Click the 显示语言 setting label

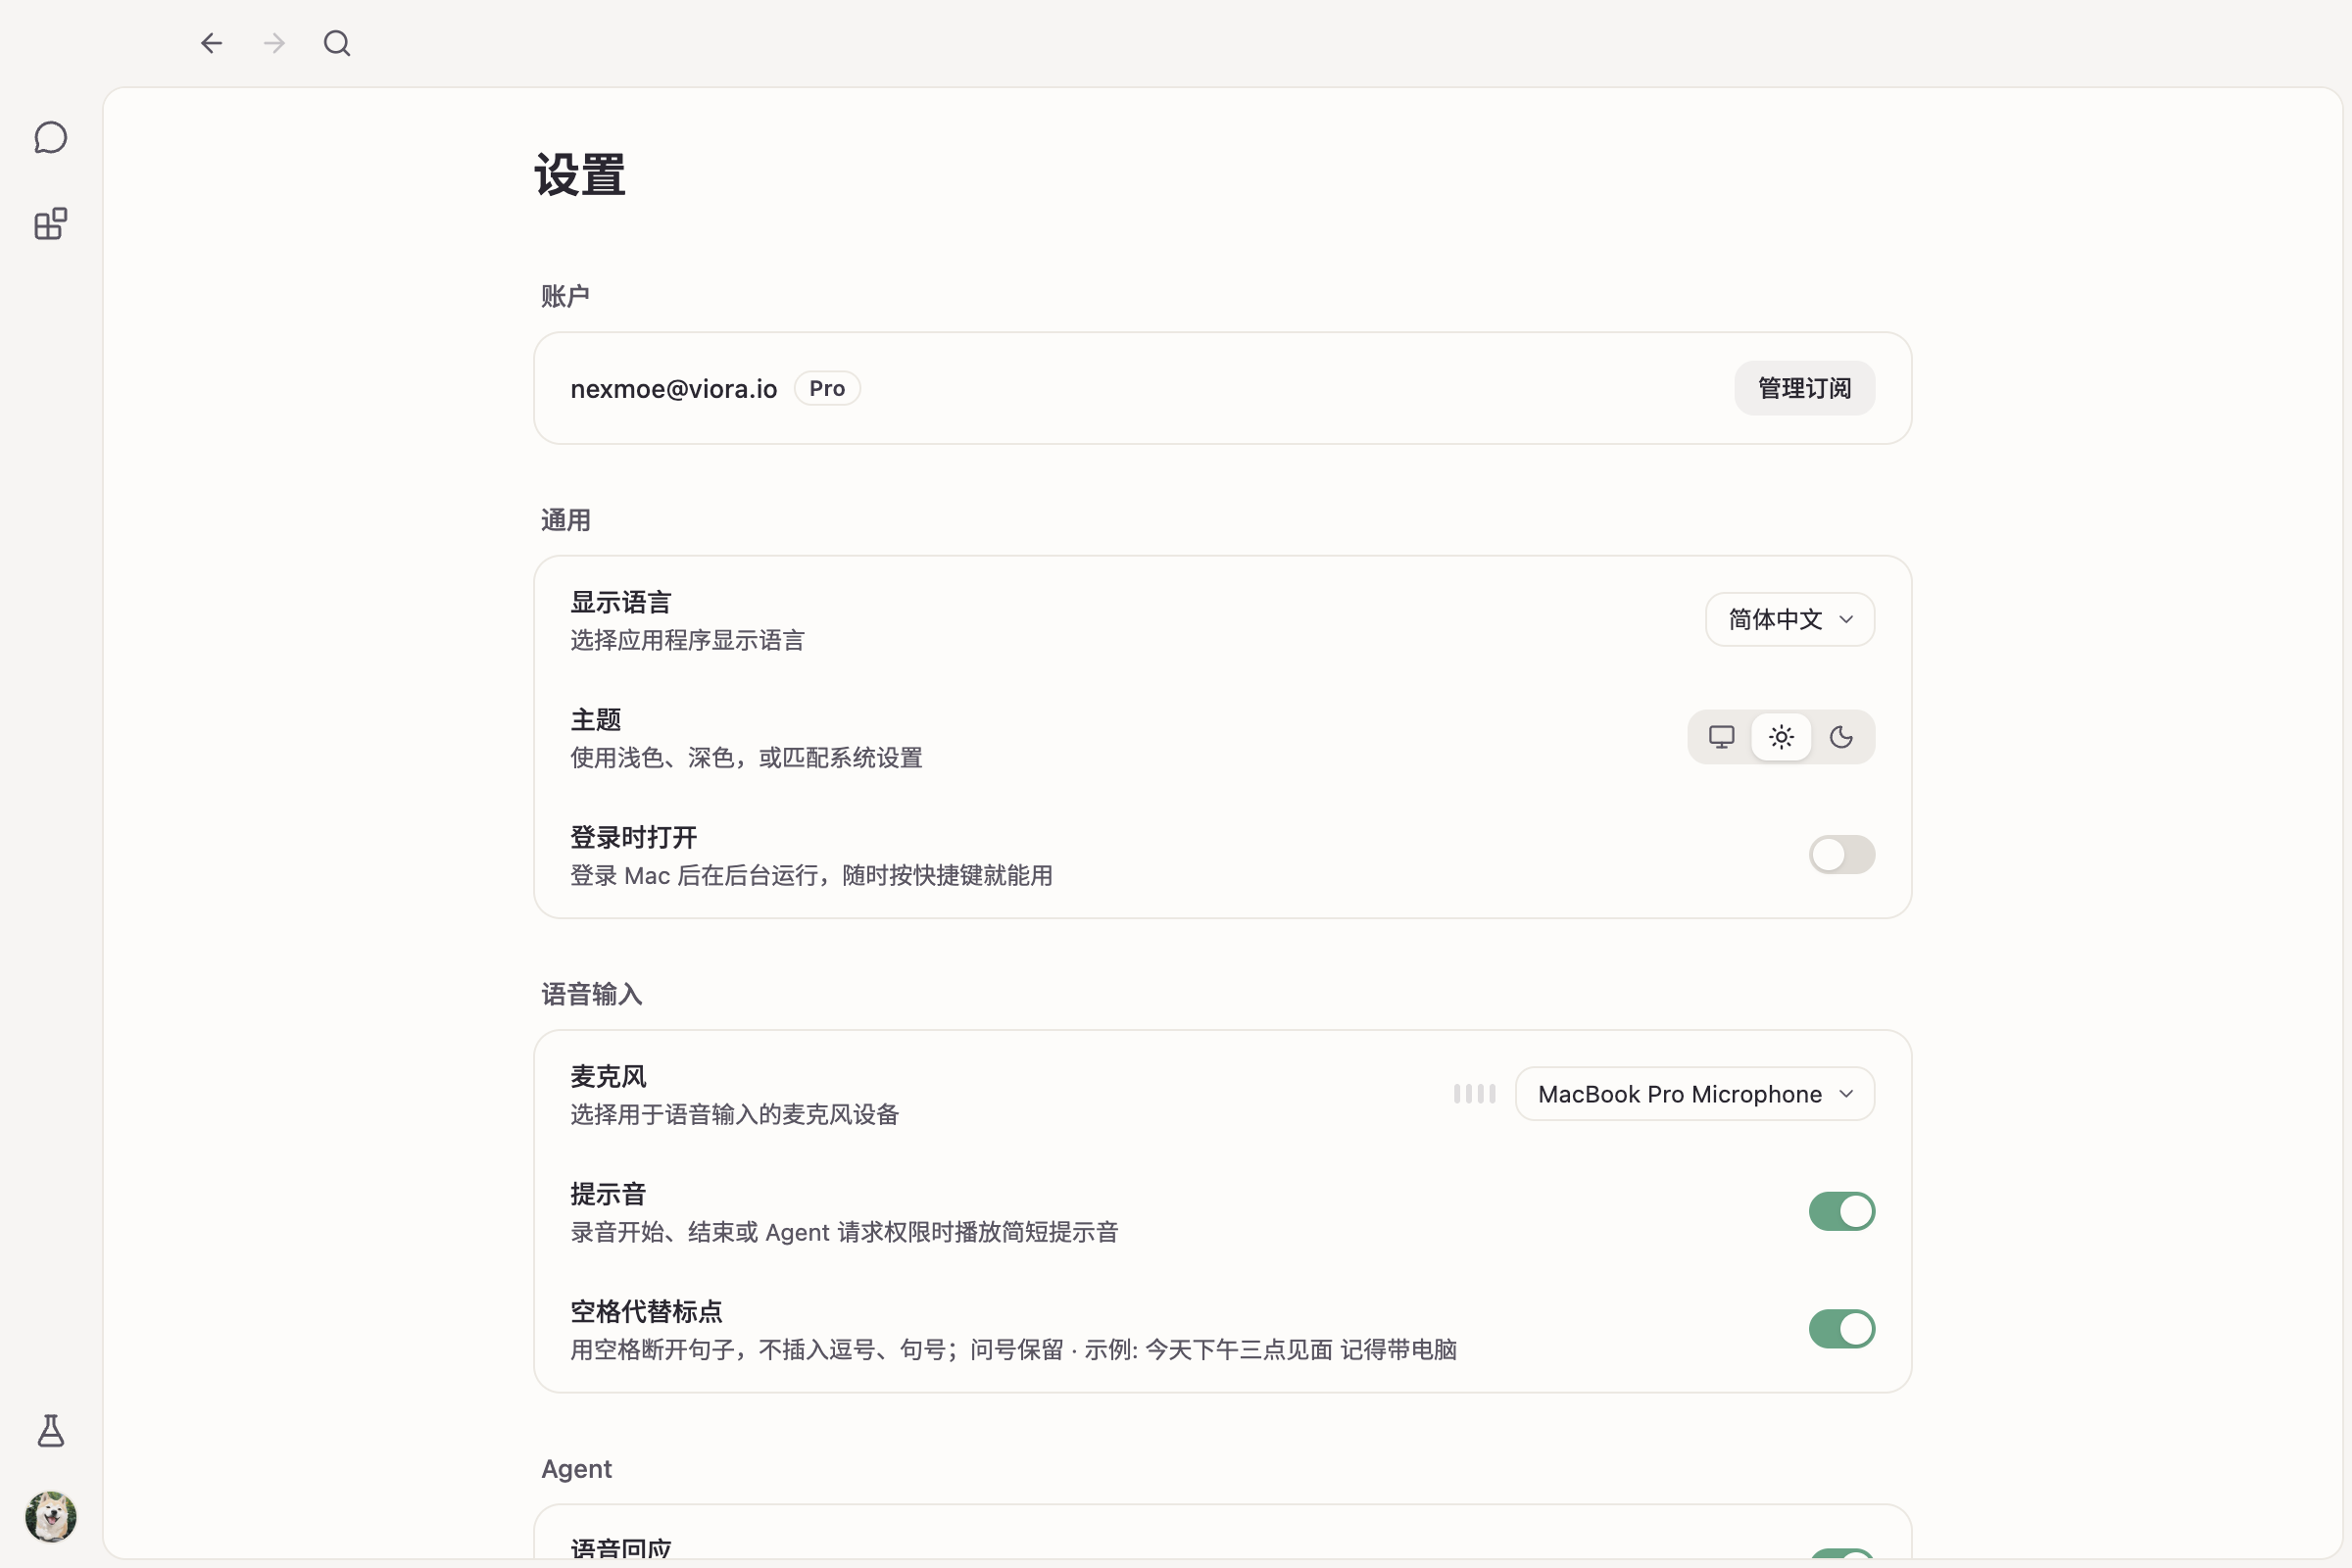pyautogui.click(x=620, y=602)
